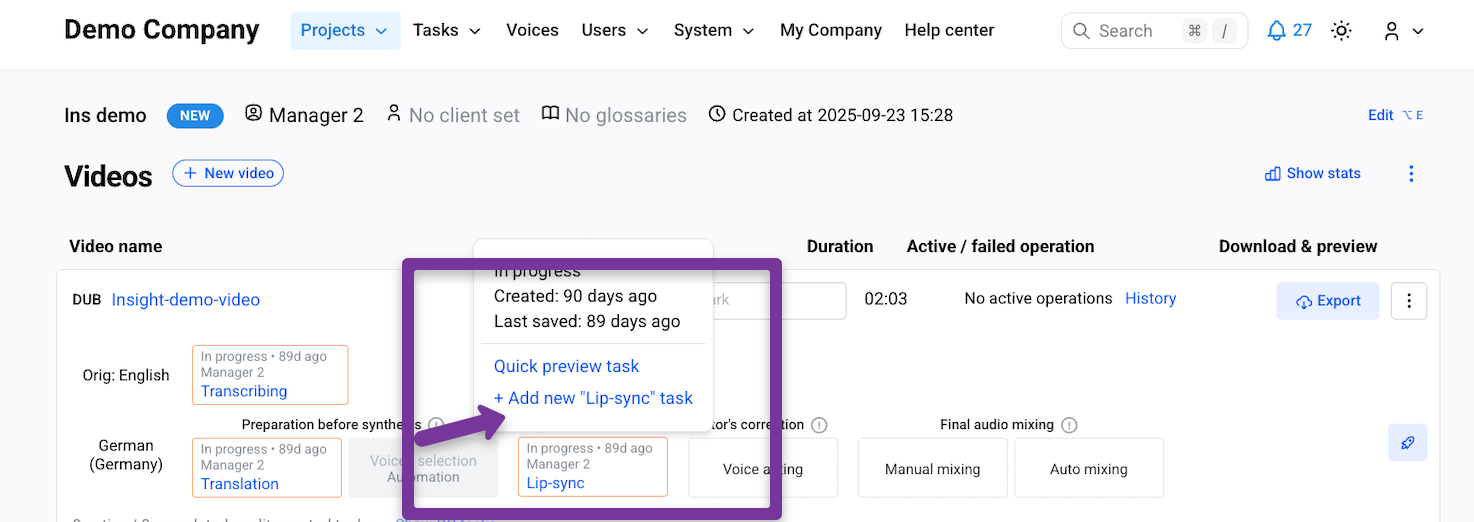The image size is (1474, 522).
Task: Show info for Final audio mixing
Action: (1069, 425)
